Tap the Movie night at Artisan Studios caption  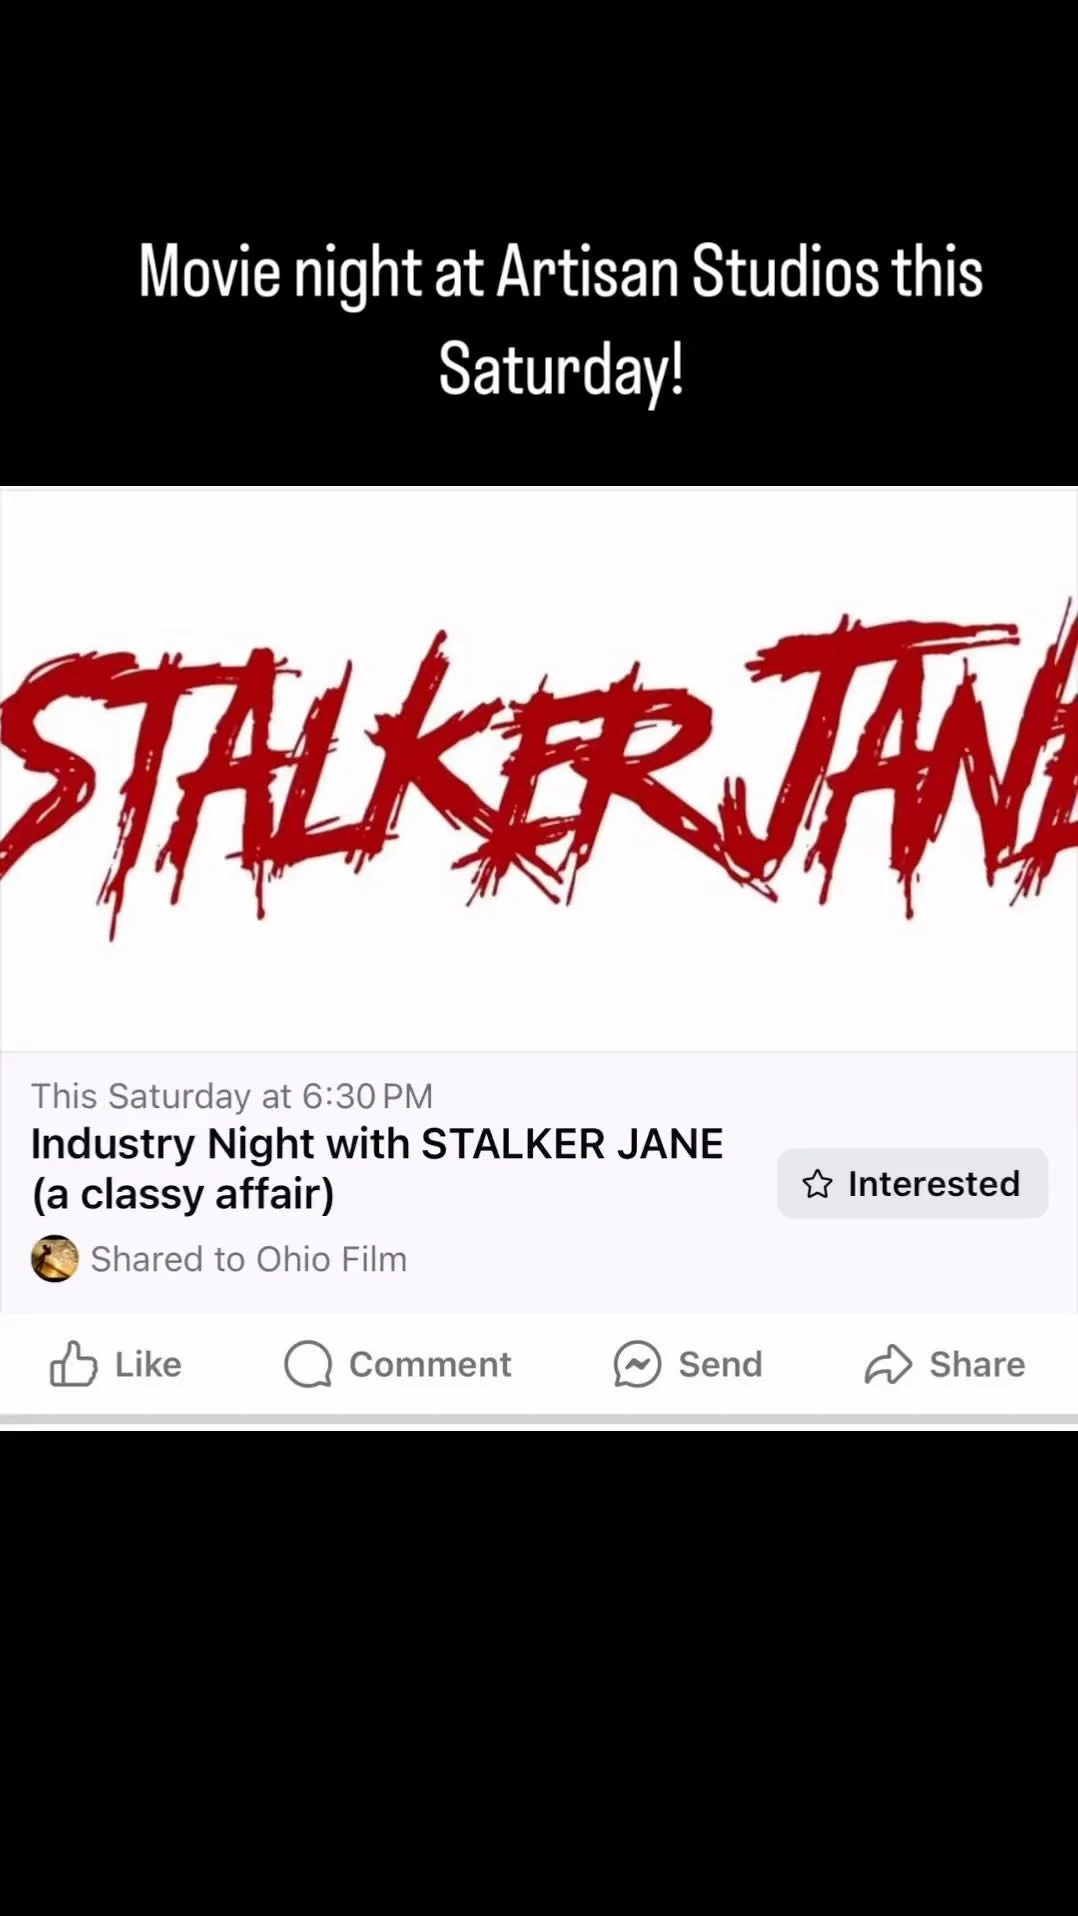[560, 271]
